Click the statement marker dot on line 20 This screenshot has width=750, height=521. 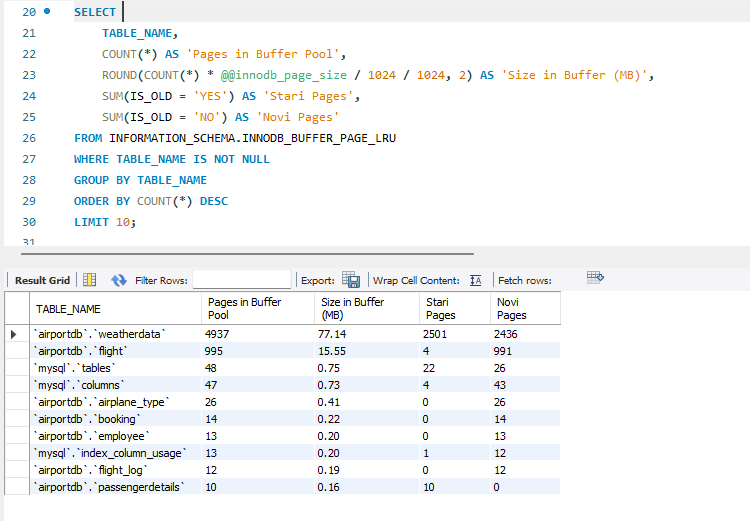[x=47, y=12]
